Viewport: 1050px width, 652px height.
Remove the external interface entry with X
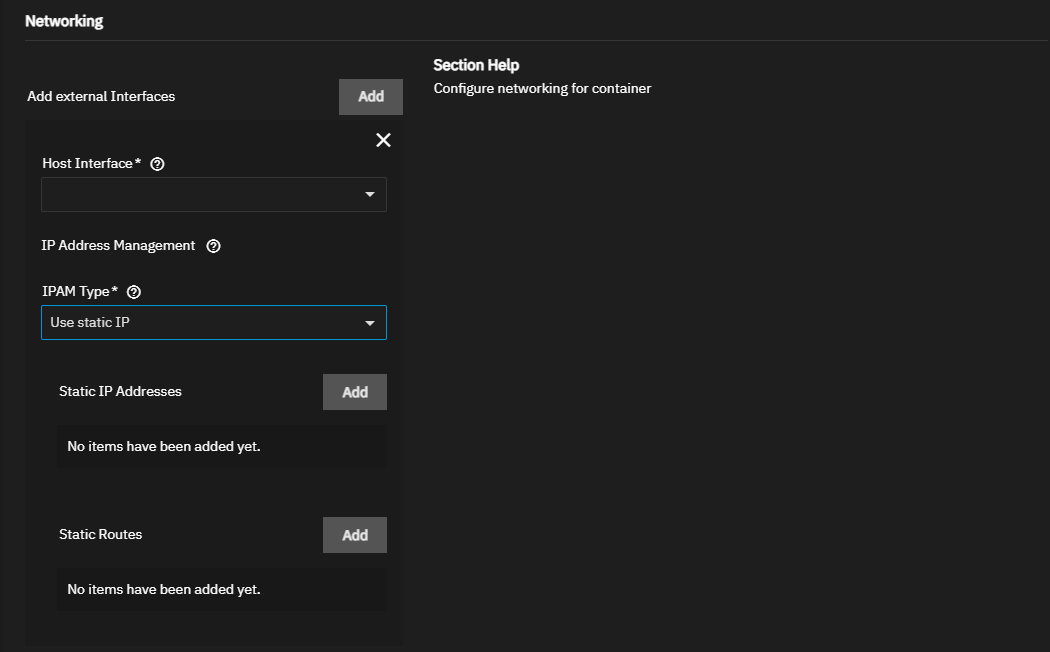tap(383, 140)
